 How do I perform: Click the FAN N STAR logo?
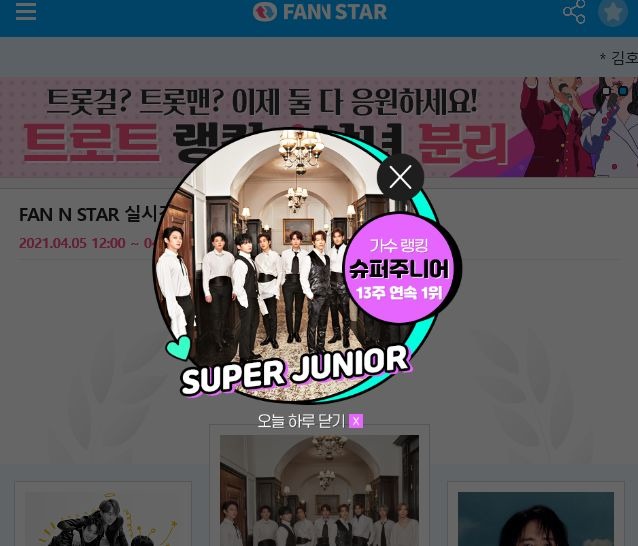[320, 11]
